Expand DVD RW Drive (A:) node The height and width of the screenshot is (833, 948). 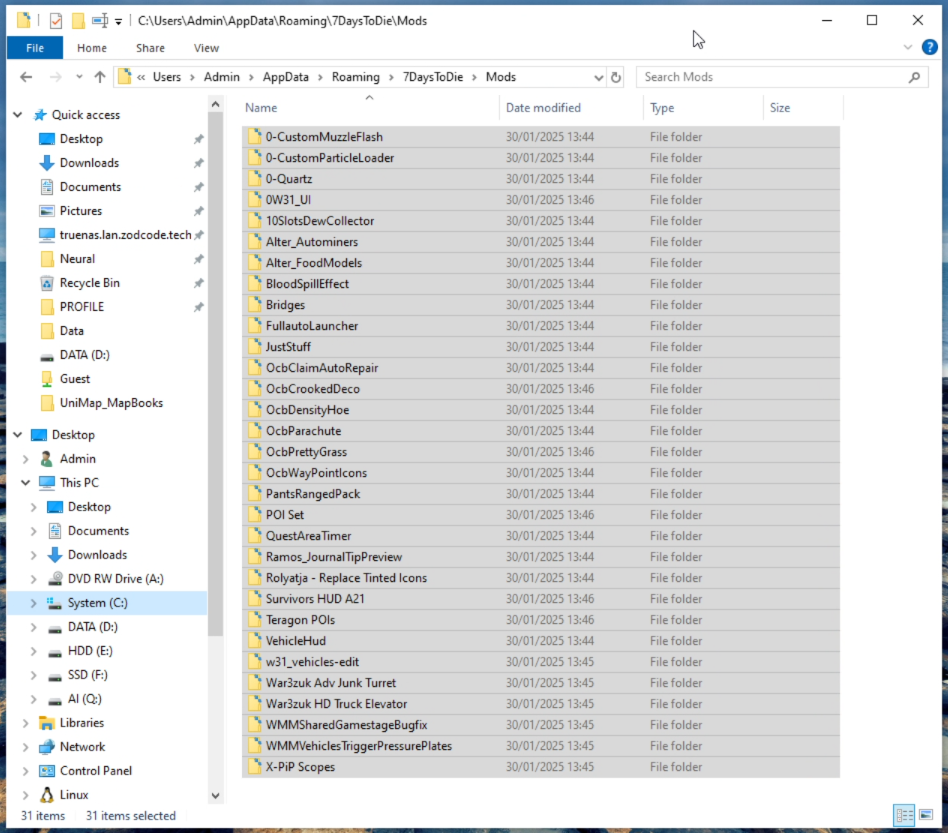[x=33, y=579]
